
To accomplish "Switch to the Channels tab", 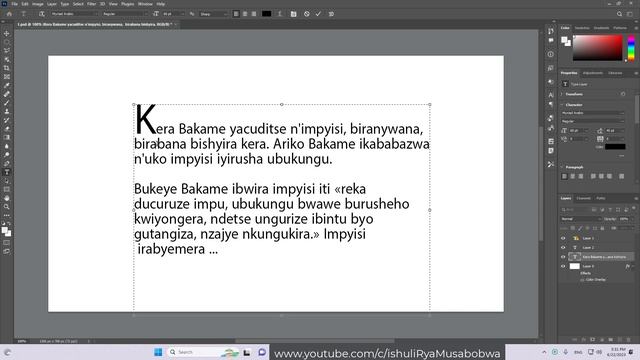I will (583, 198).
